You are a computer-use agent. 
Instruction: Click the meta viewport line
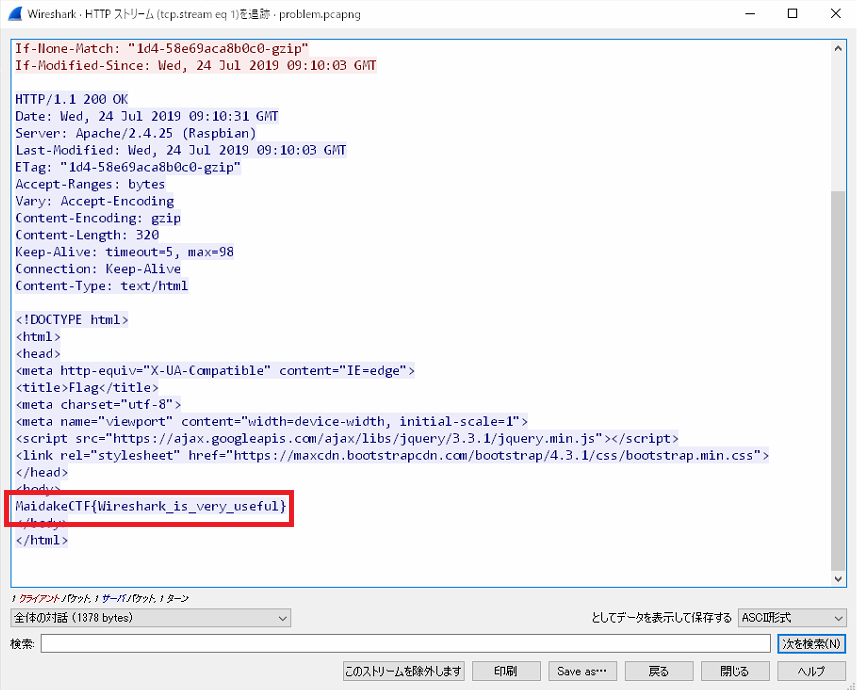272,421
